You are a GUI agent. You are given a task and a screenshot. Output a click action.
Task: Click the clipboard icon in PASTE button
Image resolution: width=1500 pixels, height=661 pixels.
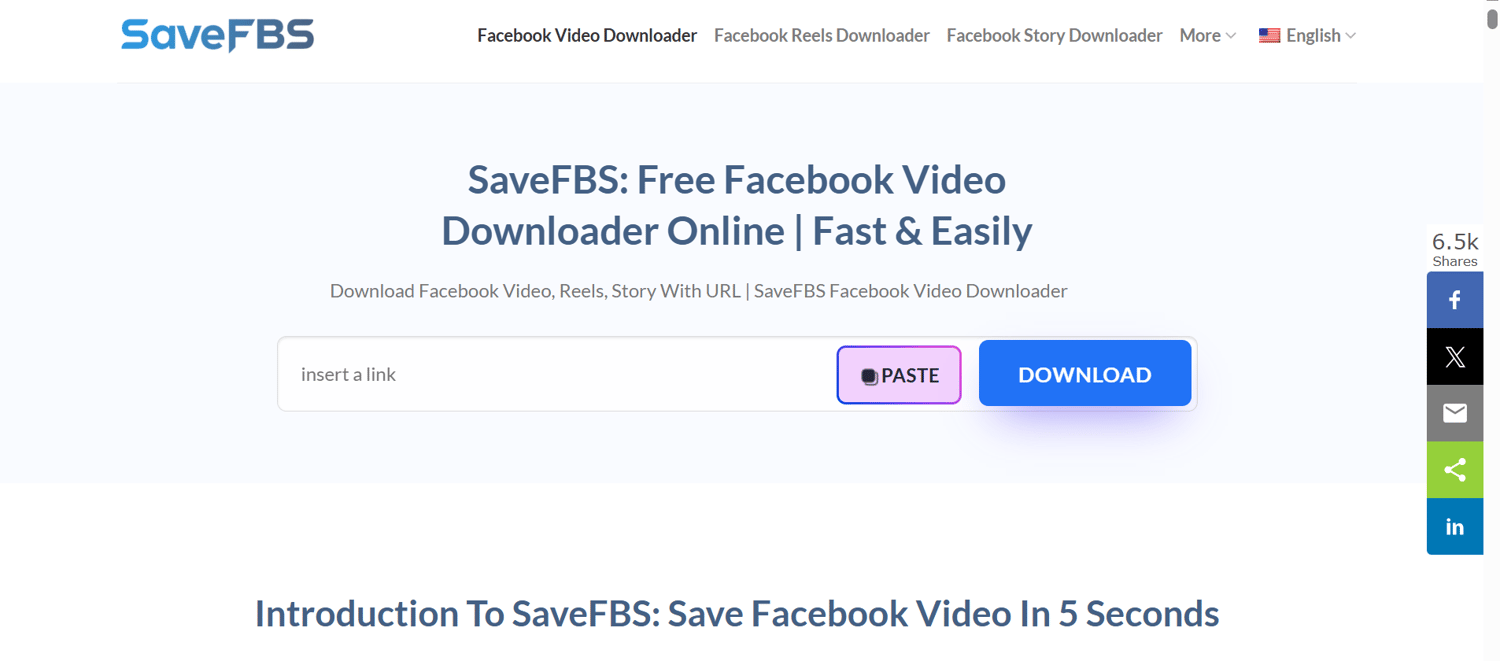869,376
